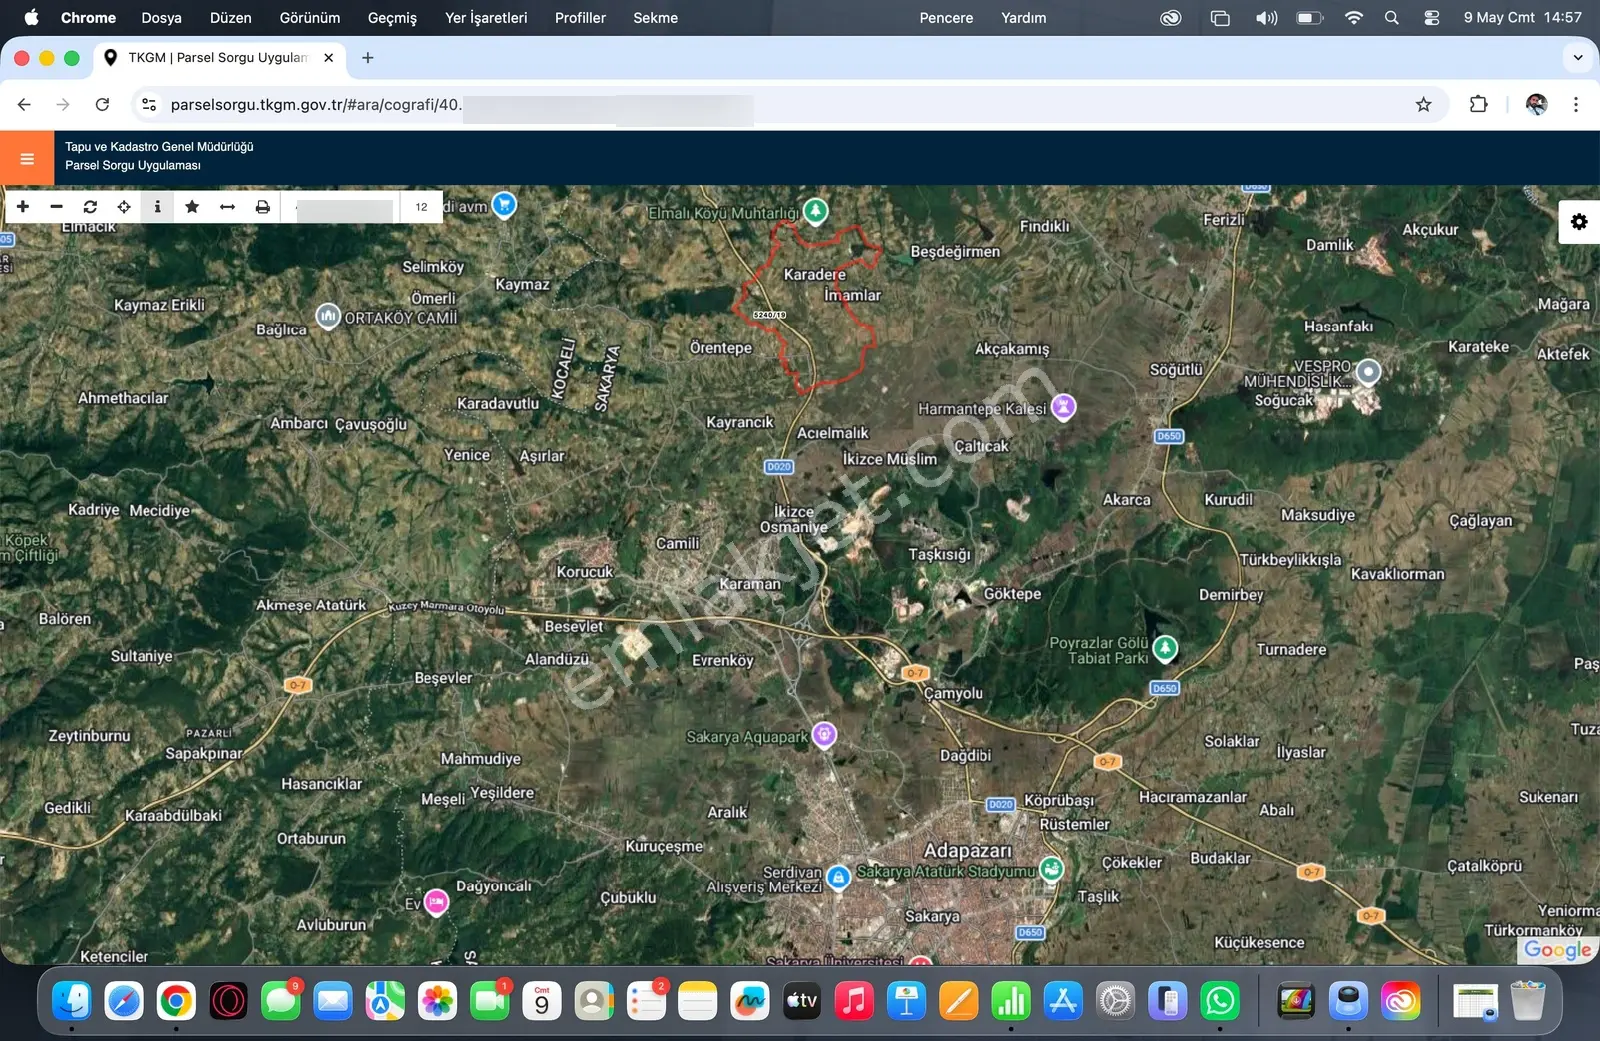
Task: Open Control Center in menu bar
Action: click(1432, 18)
